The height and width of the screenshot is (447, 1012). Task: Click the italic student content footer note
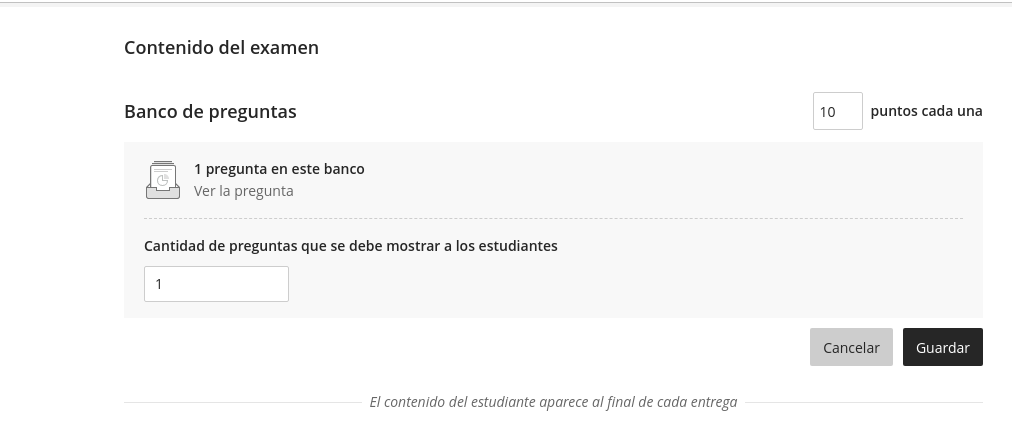(x=553, y=402)
